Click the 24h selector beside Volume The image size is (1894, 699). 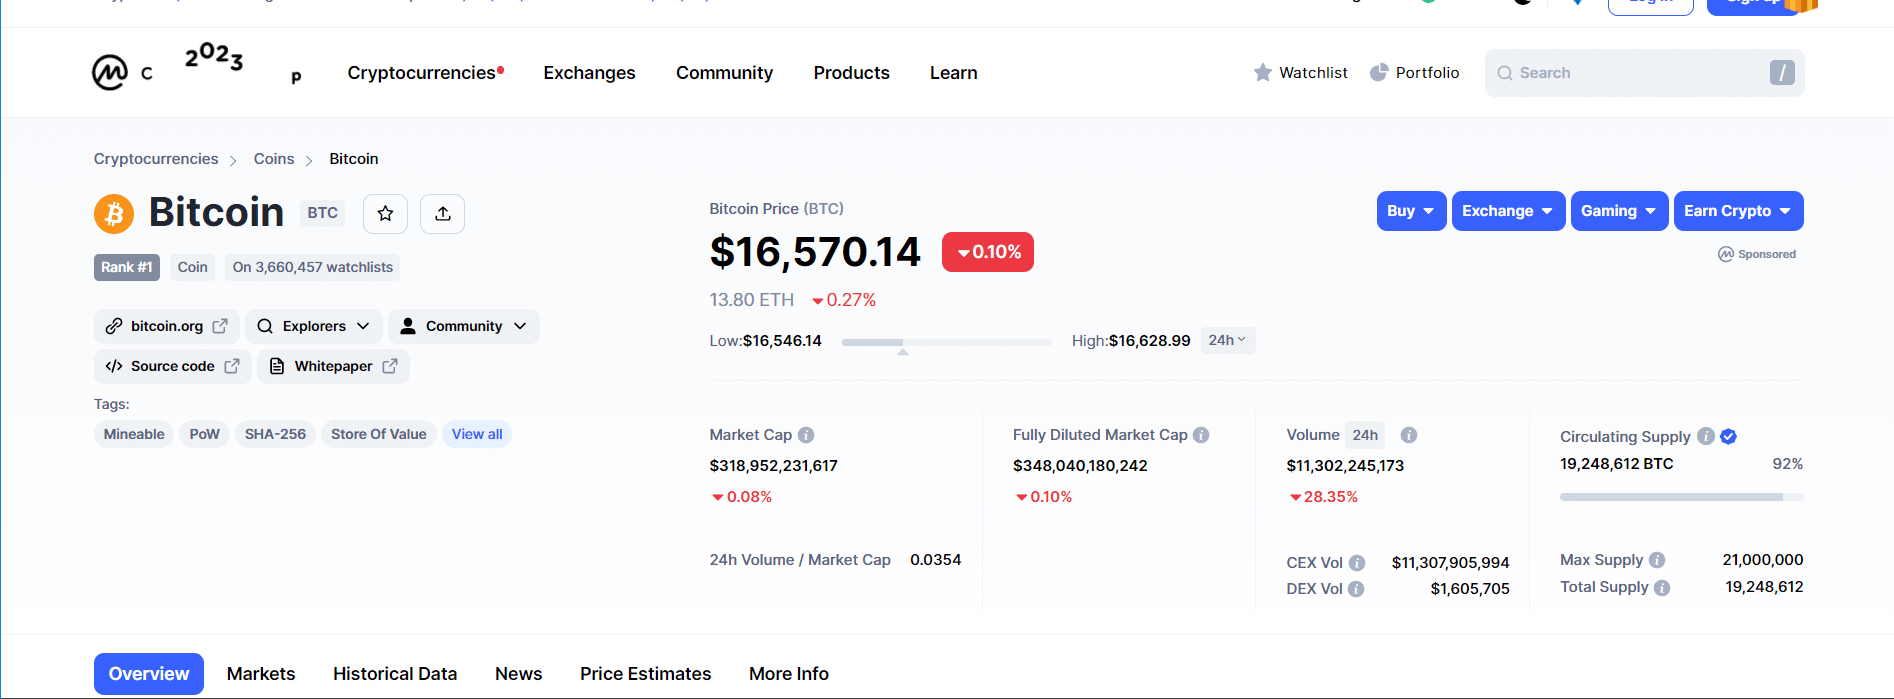tap(1365, 435)
